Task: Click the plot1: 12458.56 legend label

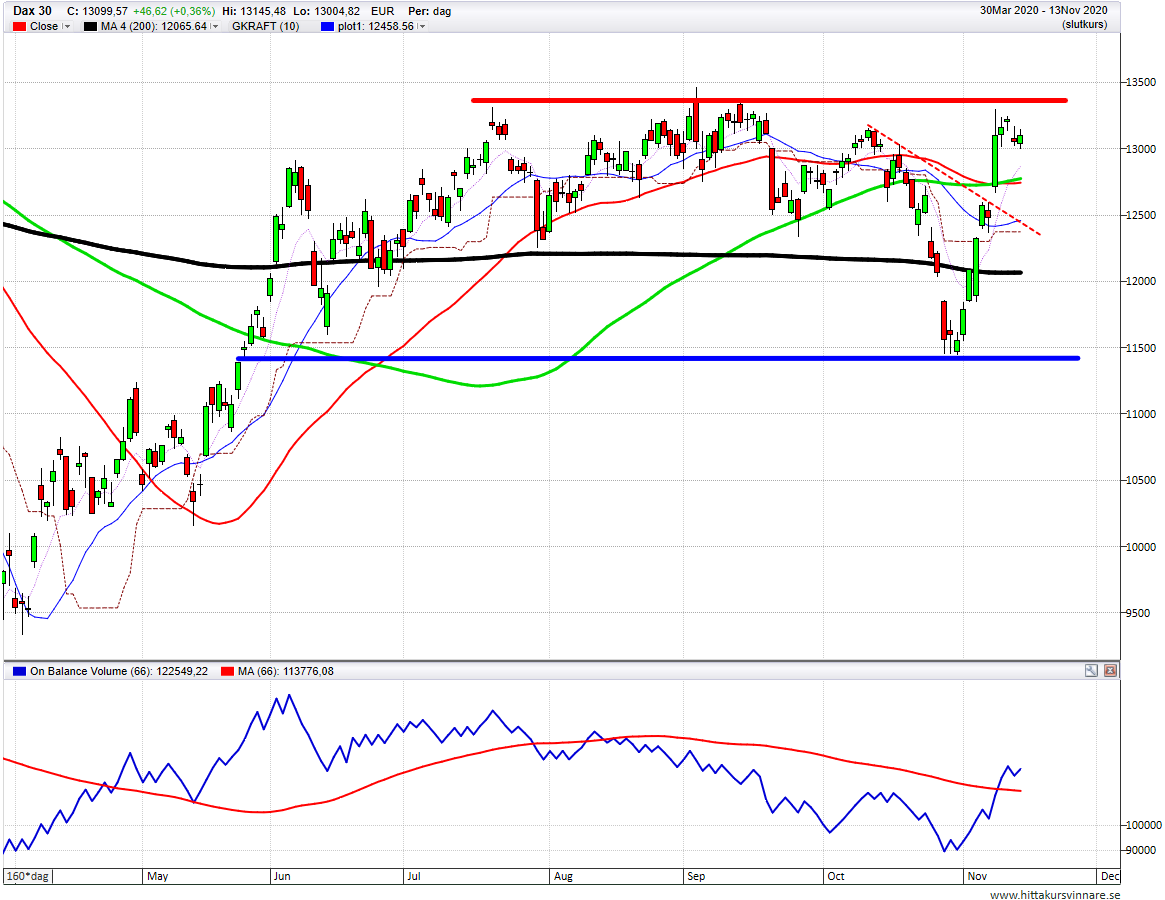Action: click(x=375, y=26)
